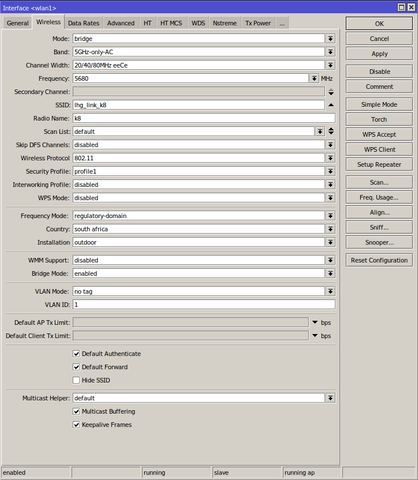The width and height of the screenshot is (418, 480).
Task: Click the Frequency value field
Action: [x=190, y=78]
